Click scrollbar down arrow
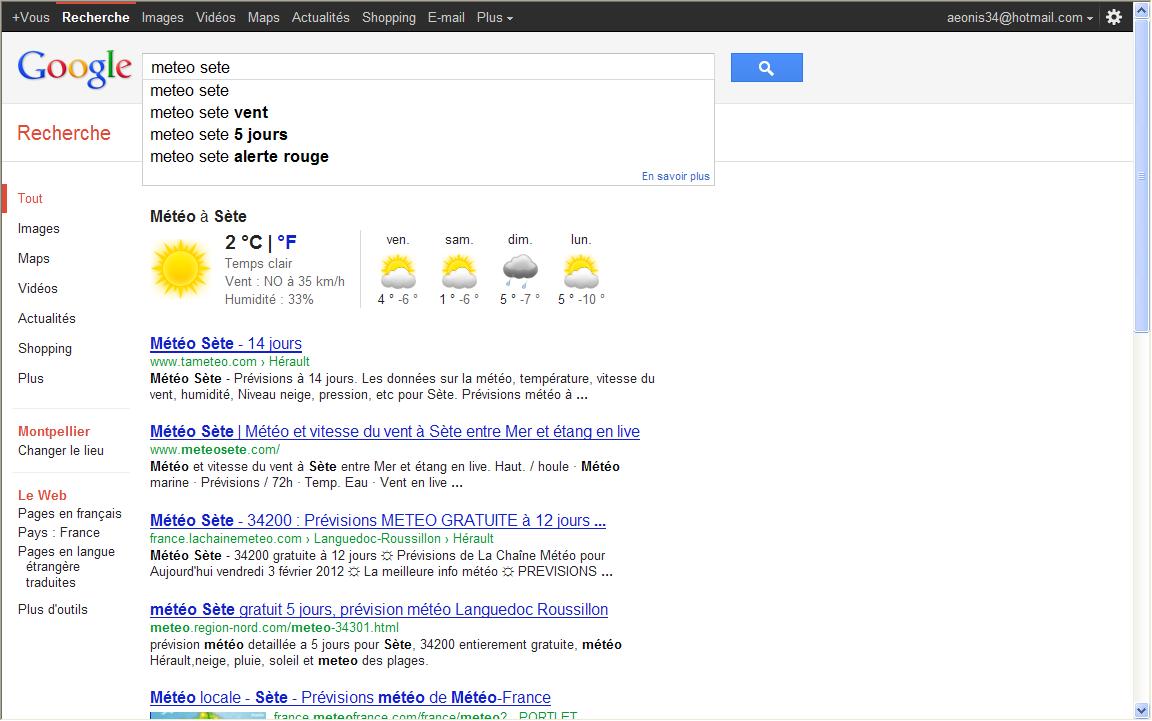The image size is (1152, 721). tap(1141, 711)
